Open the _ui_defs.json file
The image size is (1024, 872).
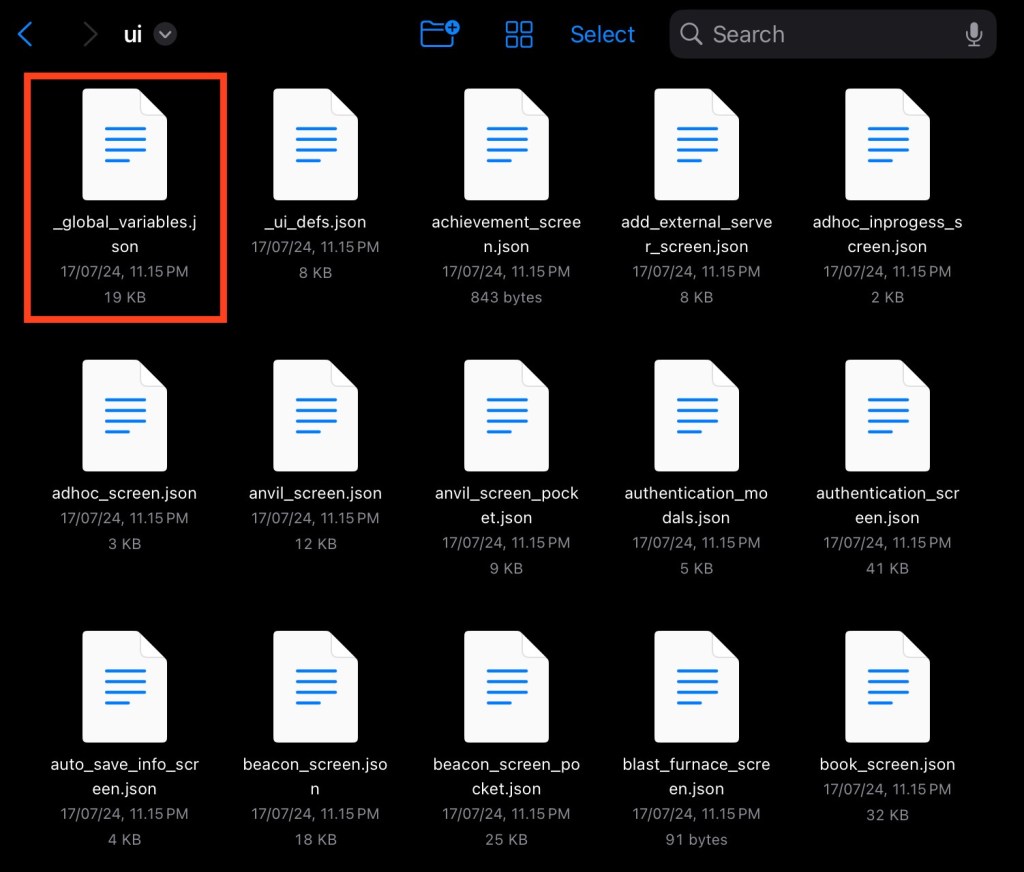tap(315, 145)
